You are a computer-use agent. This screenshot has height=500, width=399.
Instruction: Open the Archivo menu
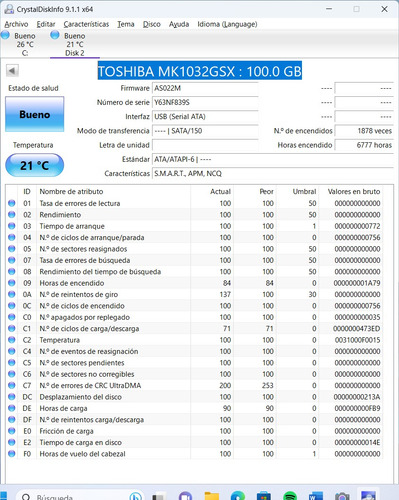16,24
